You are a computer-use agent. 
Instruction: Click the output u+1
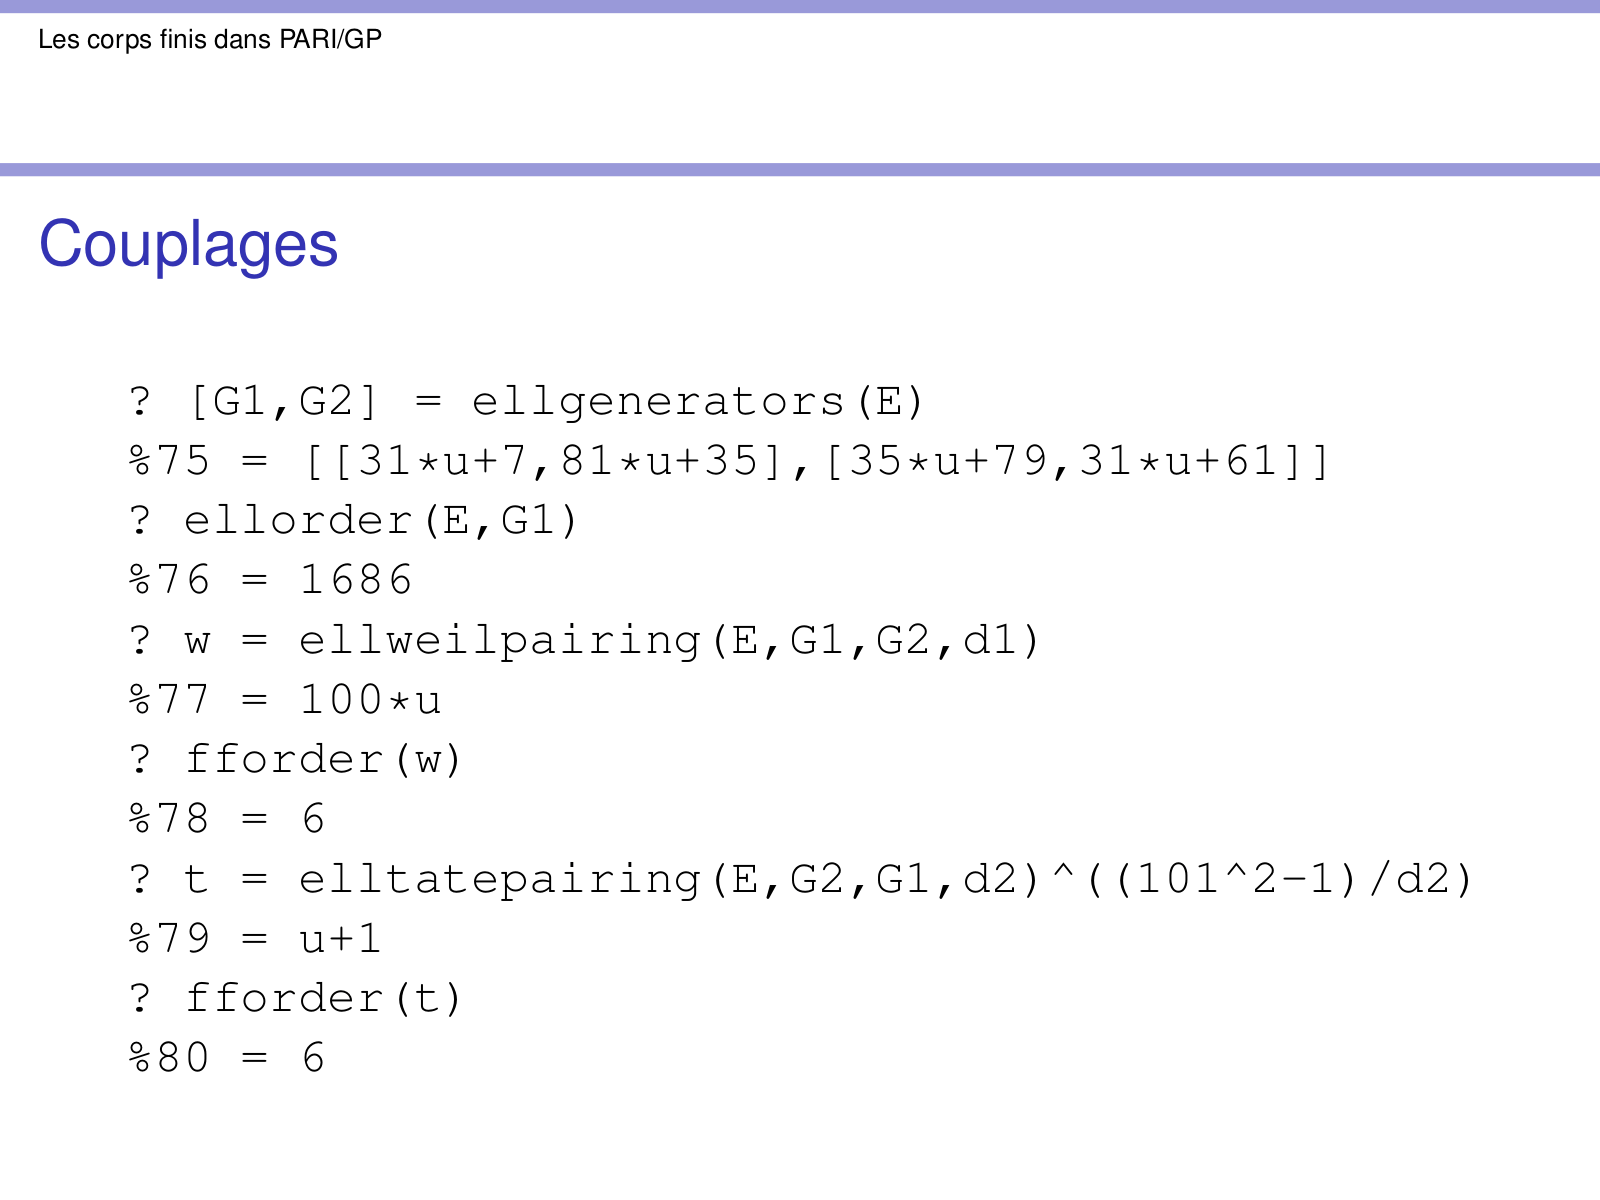point(340,939)
